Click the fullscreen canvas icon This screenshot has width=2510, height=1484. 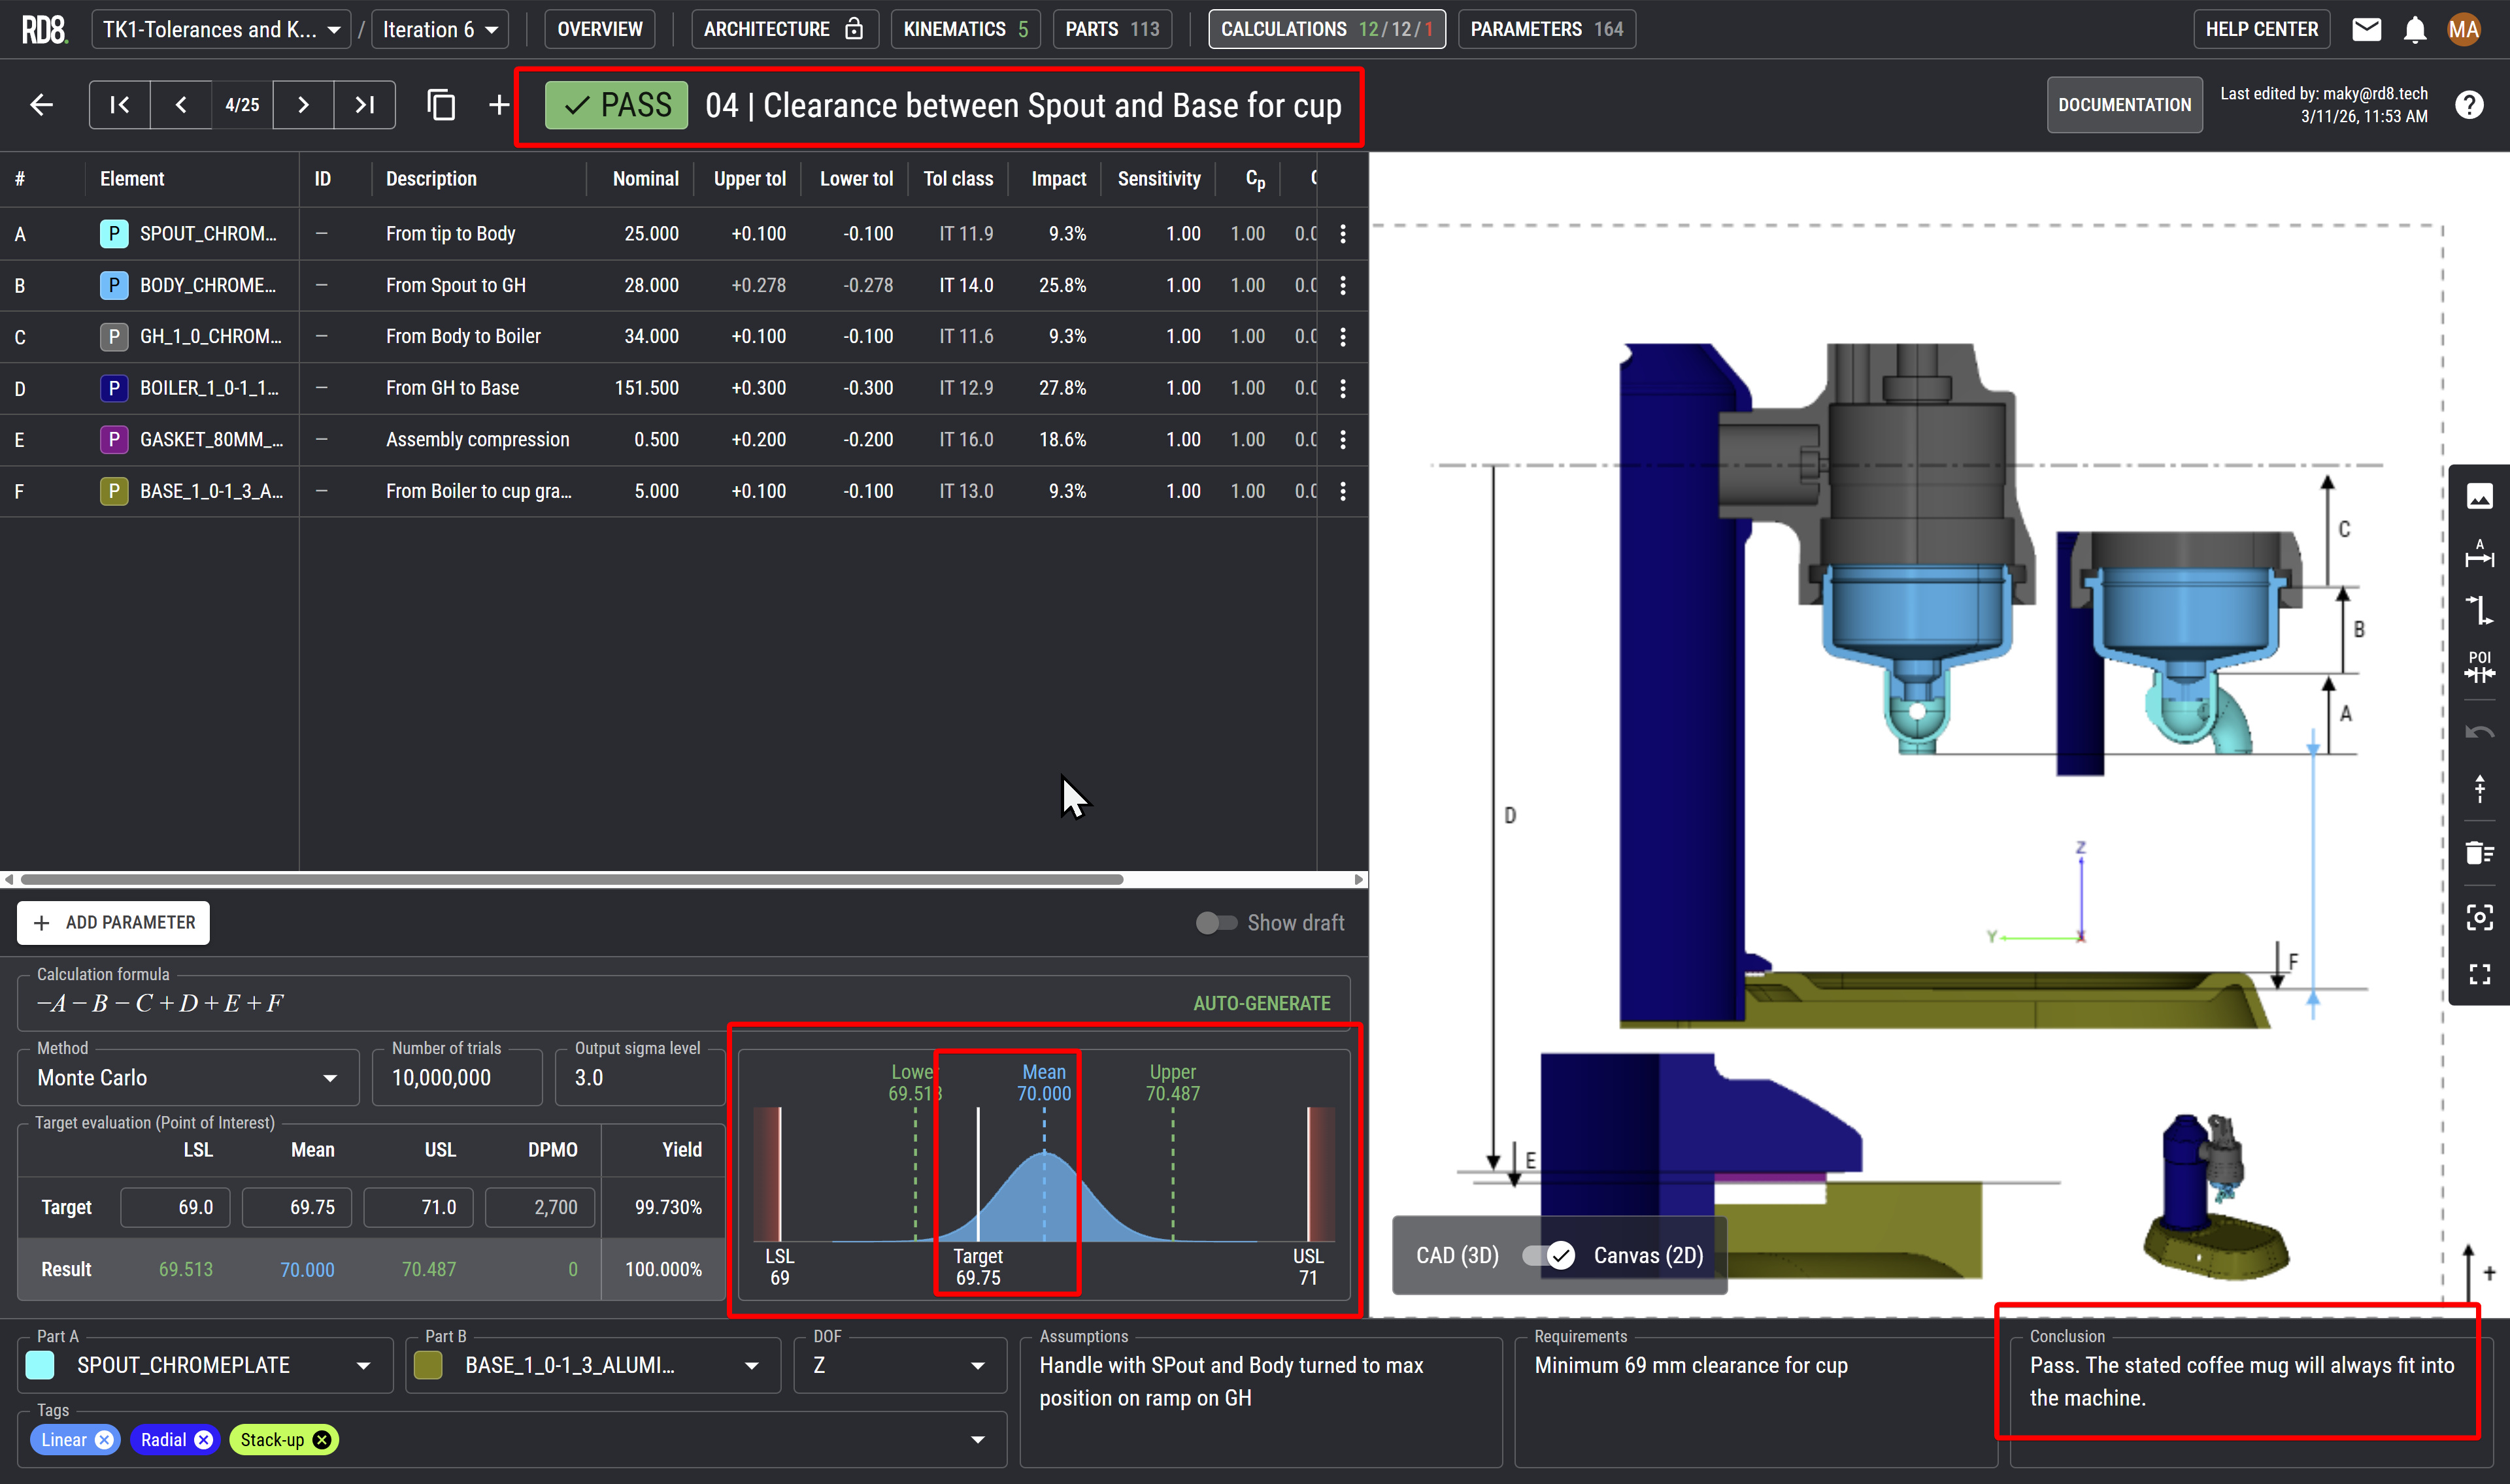pyautogui.click(x=2479, y=974)
